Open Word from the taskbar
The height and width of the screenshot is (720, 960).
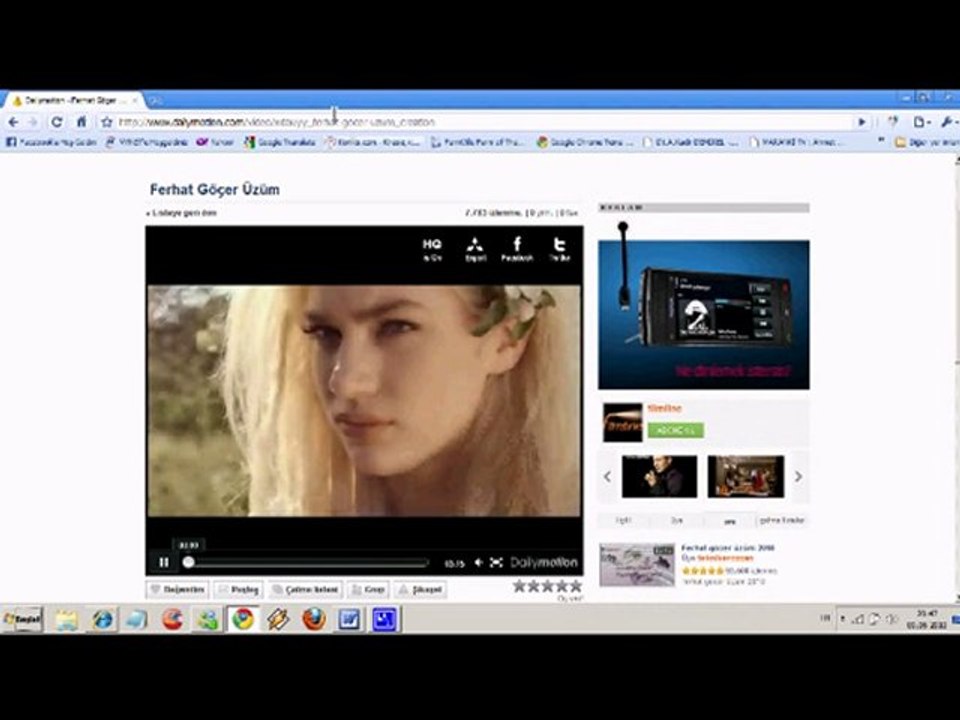pos(349,620)
